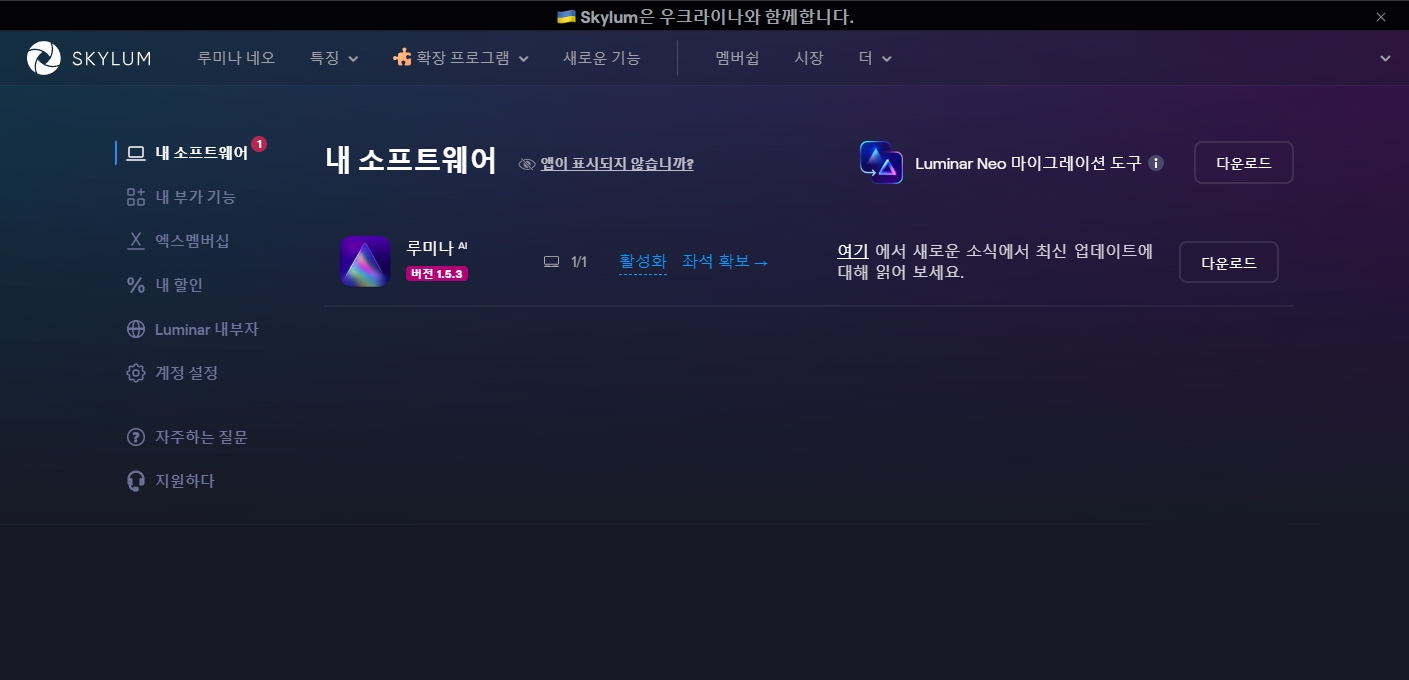This screenshot has height=680, width=1409.
Task: Open 계정 설정 page
Action: pos(186,373)
